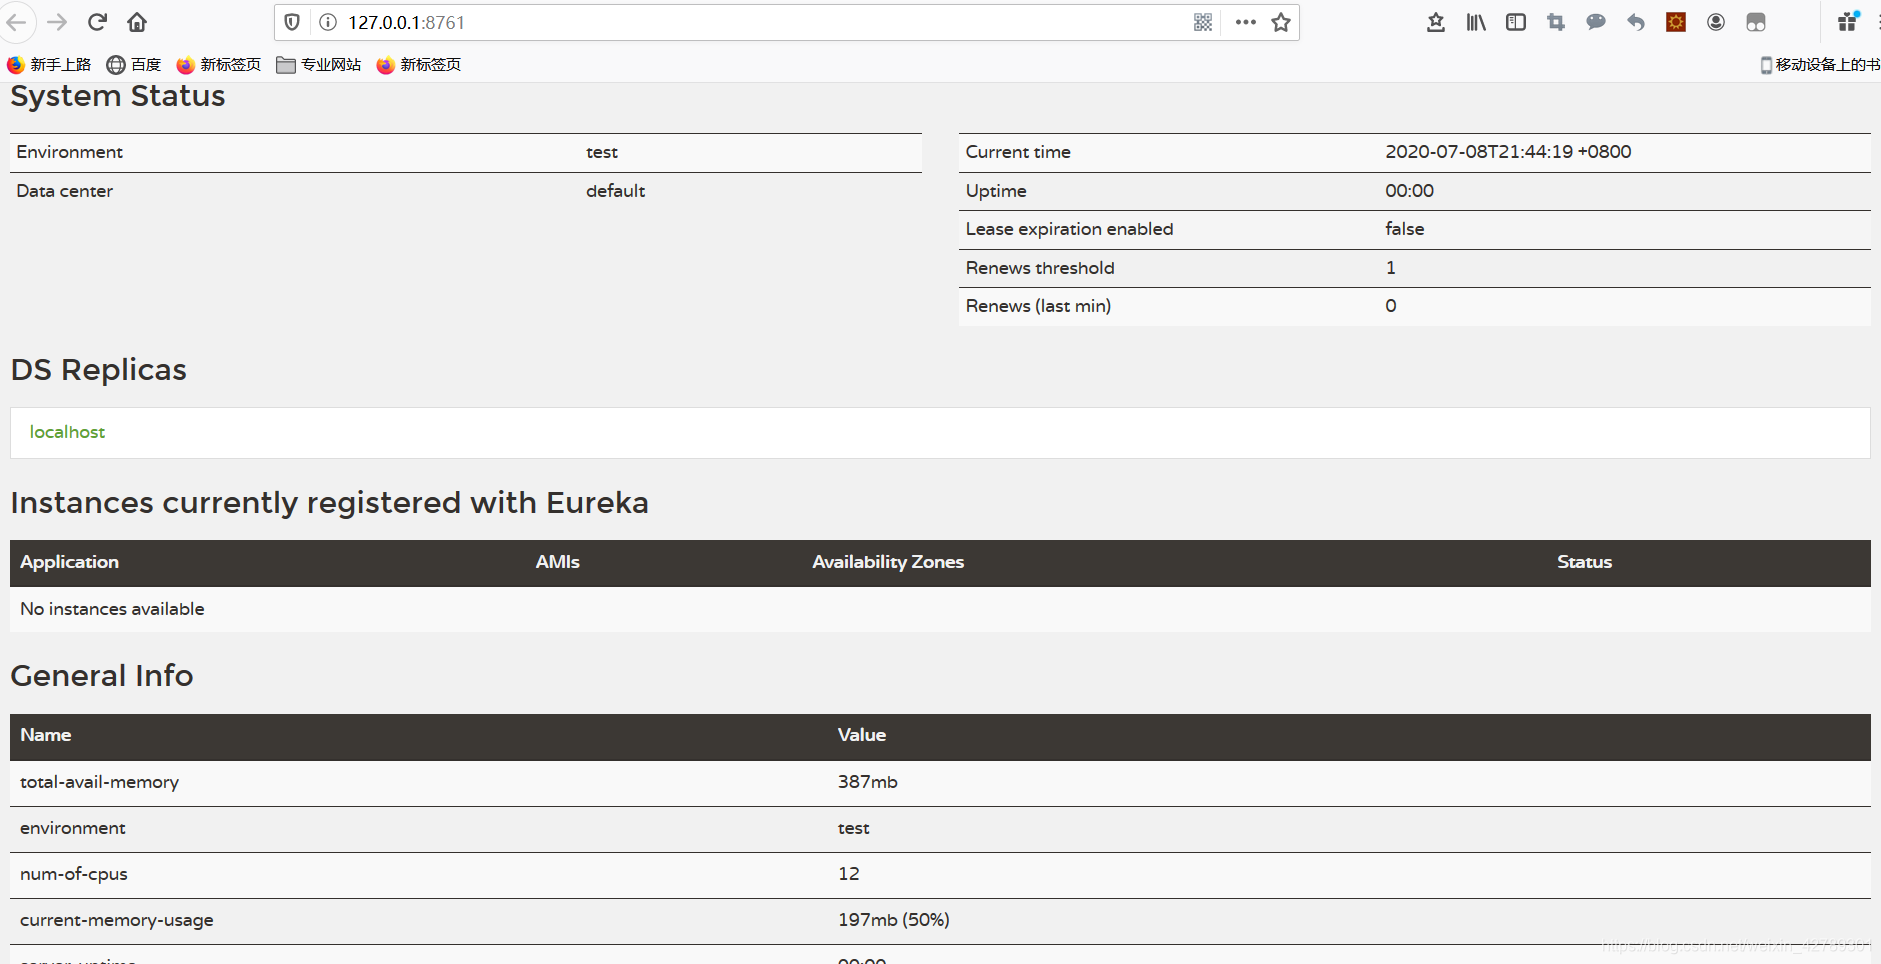Click the Environment label in System Status
1881x964 pixels.
(69, 152)
